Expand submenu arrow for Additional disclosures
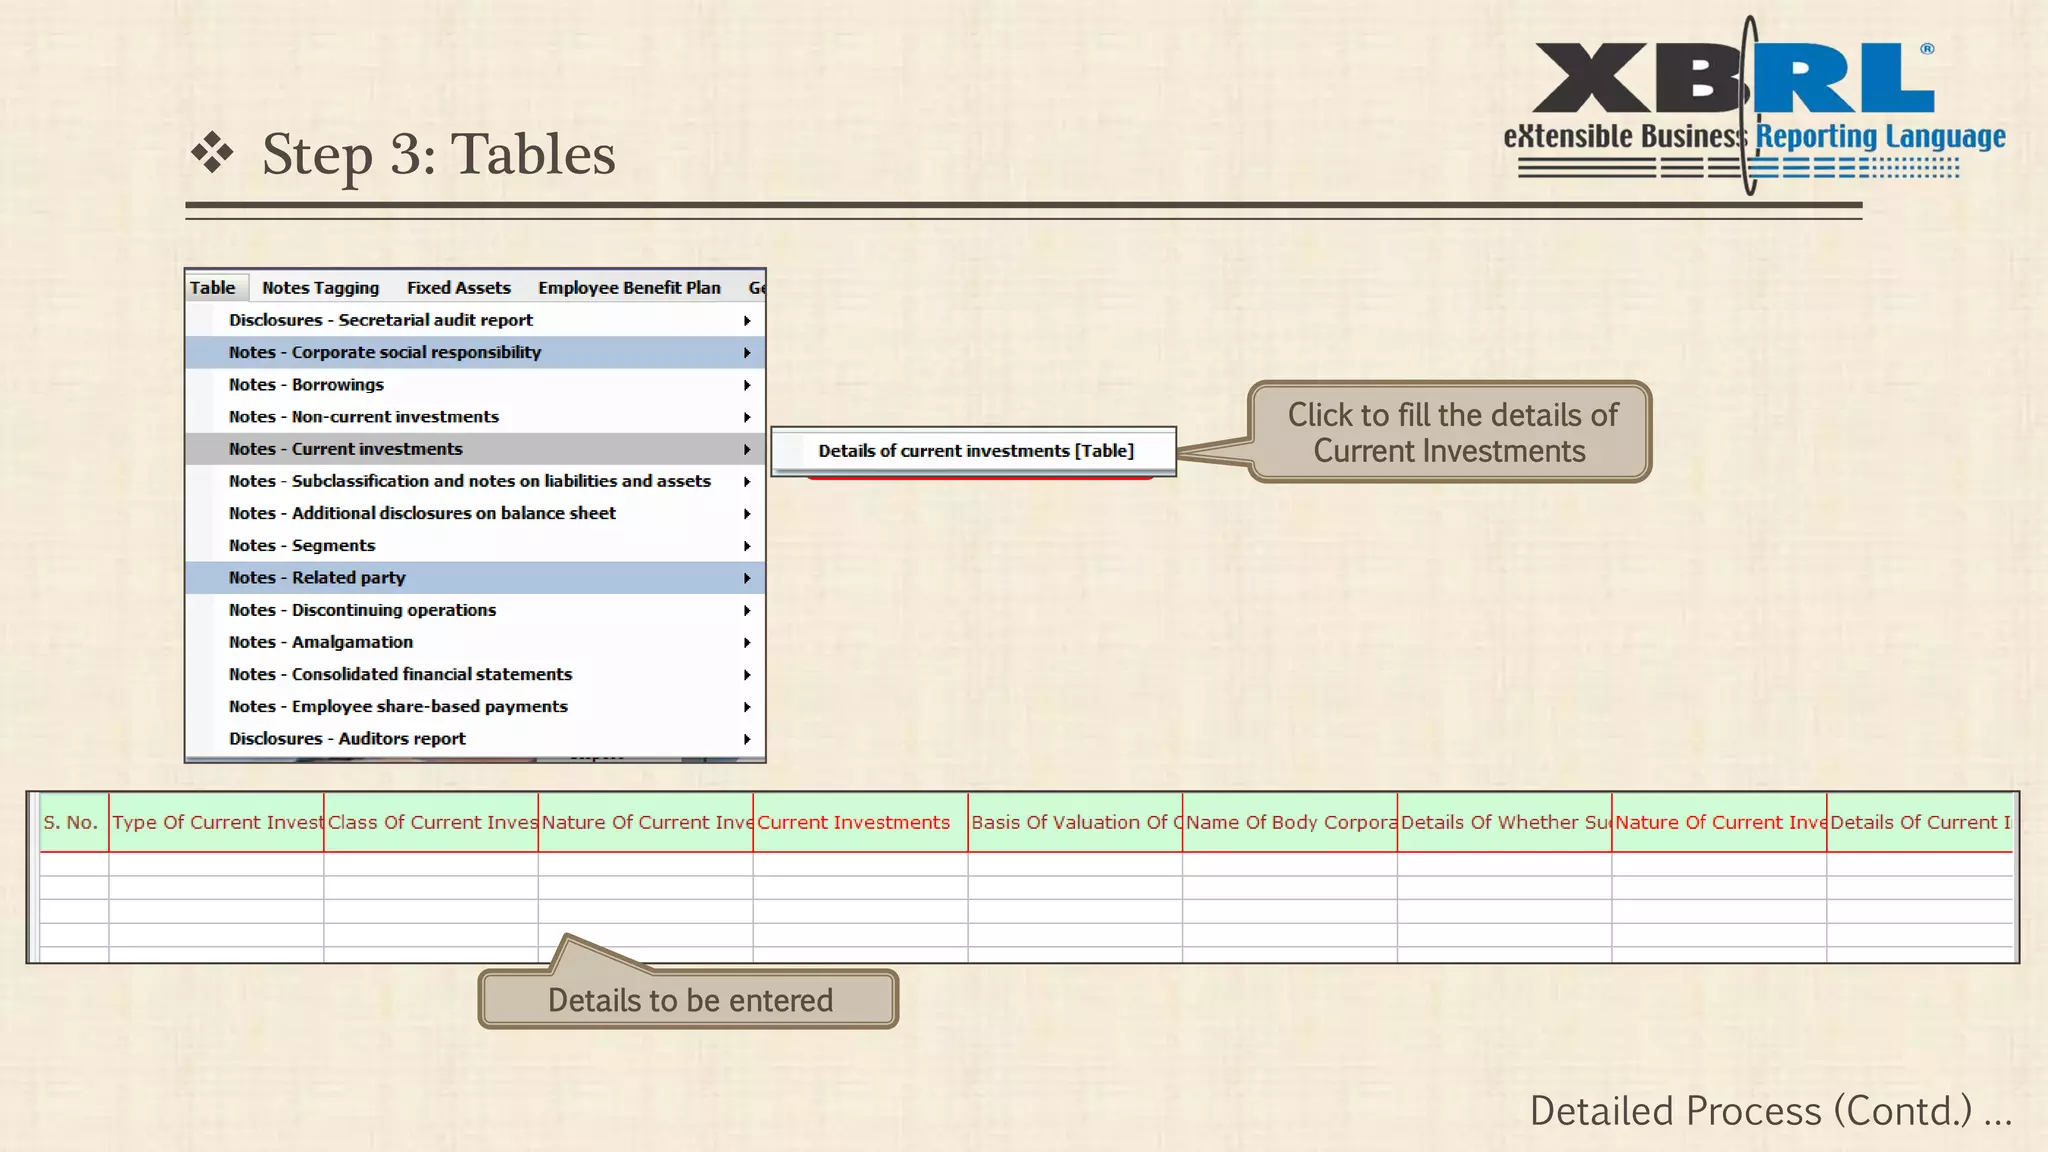The image size is (2048, 1152). click(x=747, y=514)
